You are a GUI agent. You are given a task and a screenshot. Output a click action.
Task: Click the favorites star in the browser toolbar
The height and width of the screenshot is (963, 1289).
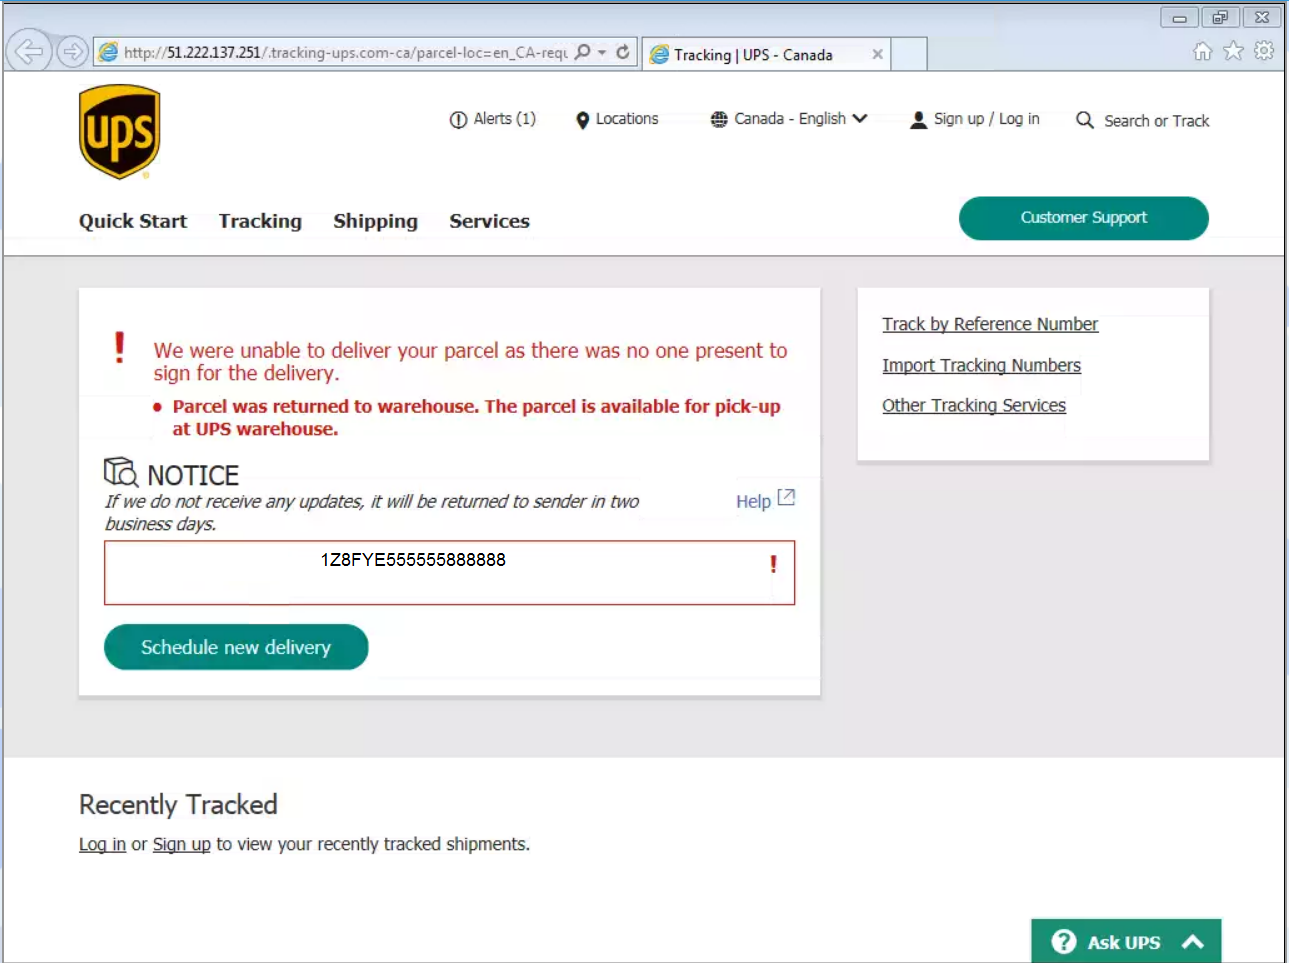click(1232, 51)
